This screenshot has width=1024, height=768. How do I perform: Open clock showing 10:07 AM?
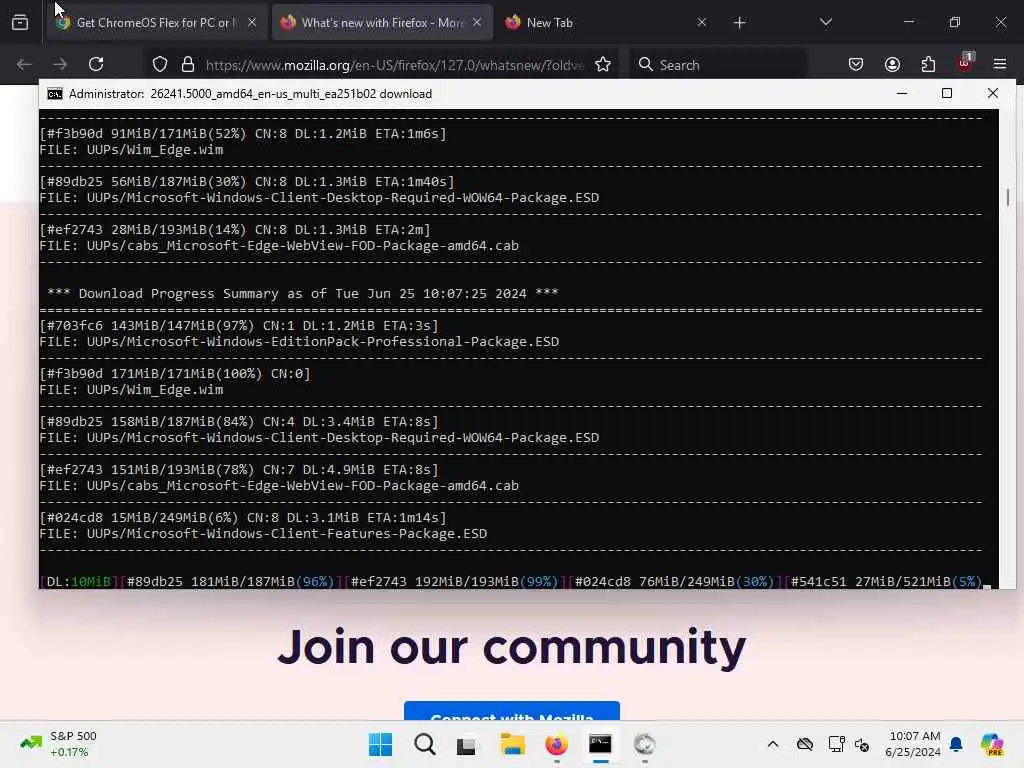tap(913, 744)
